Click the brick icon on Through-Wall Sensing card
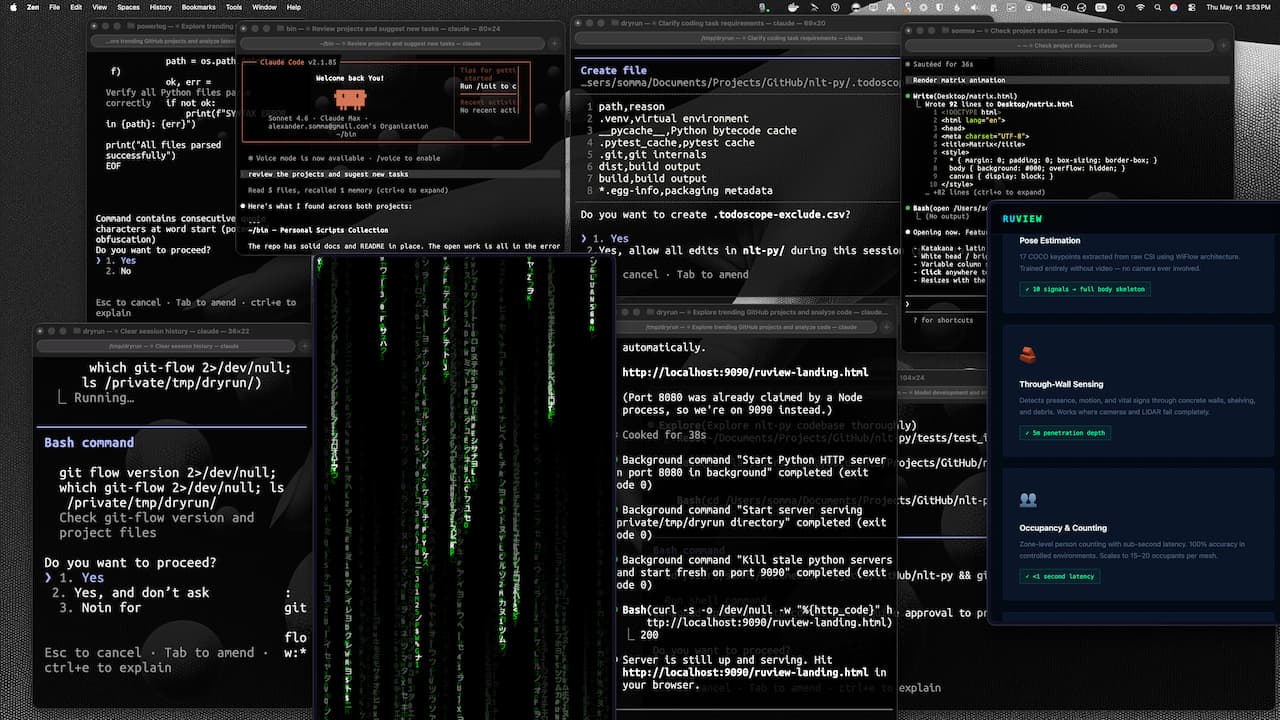 tap(1027, 355)
